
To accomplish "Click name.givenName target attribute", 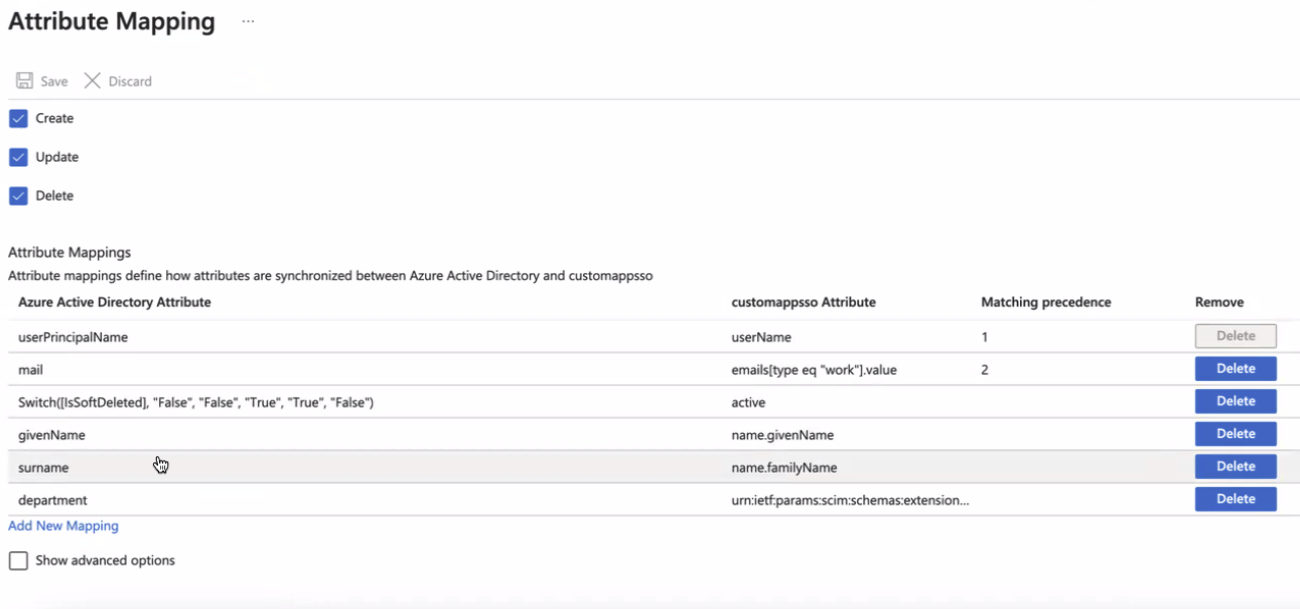I will pyautogui.click(x=783, y=435).
